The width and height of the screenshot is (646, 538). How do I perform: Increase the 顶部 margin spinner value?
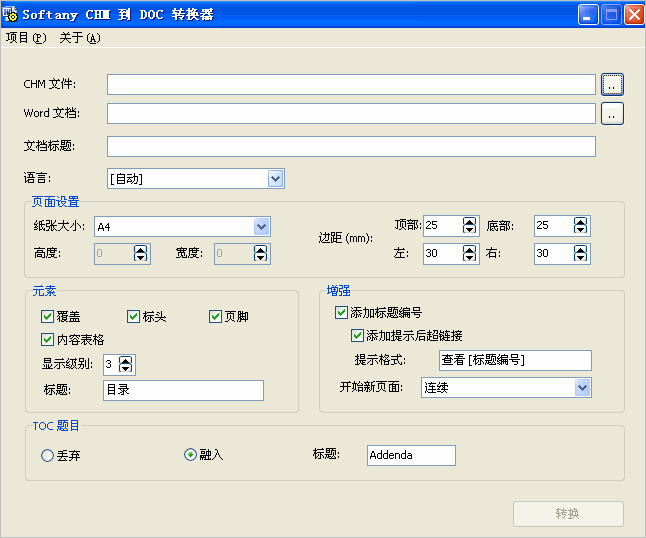(x=469, y=221)
